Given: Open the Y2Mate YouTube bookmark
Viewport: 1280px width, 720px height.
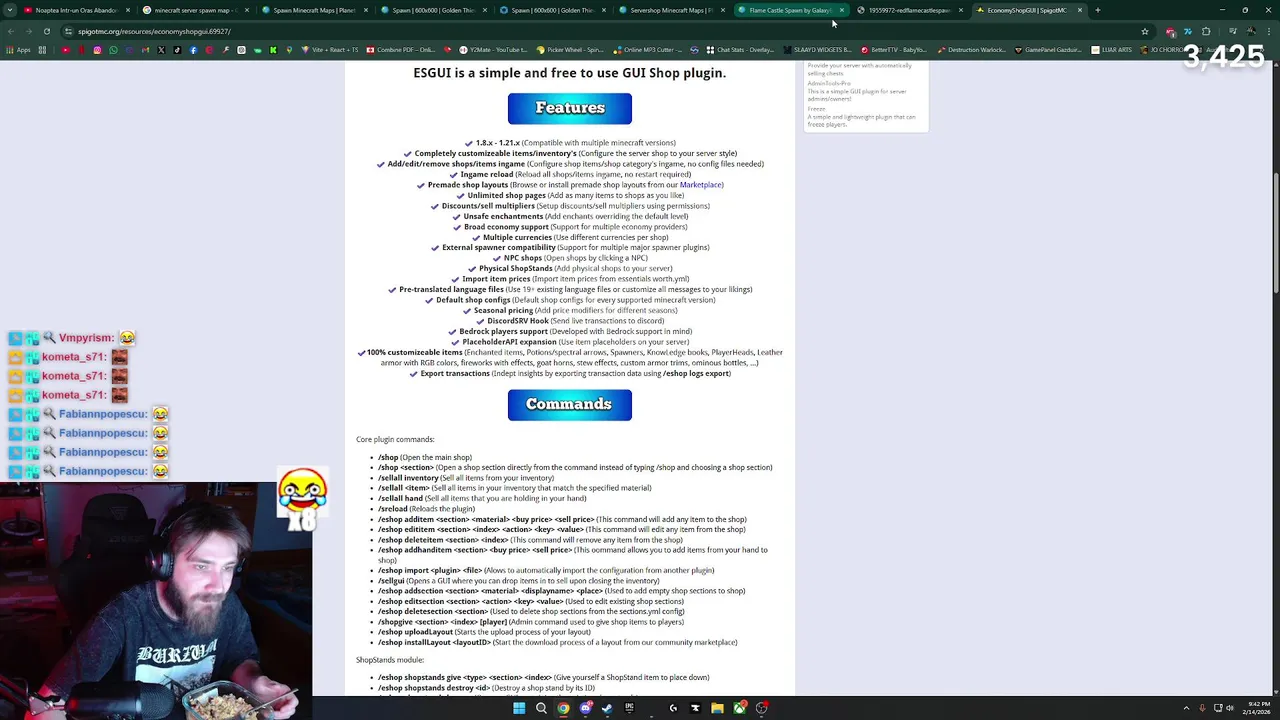Looking at the screenshot, I should 491,50.
